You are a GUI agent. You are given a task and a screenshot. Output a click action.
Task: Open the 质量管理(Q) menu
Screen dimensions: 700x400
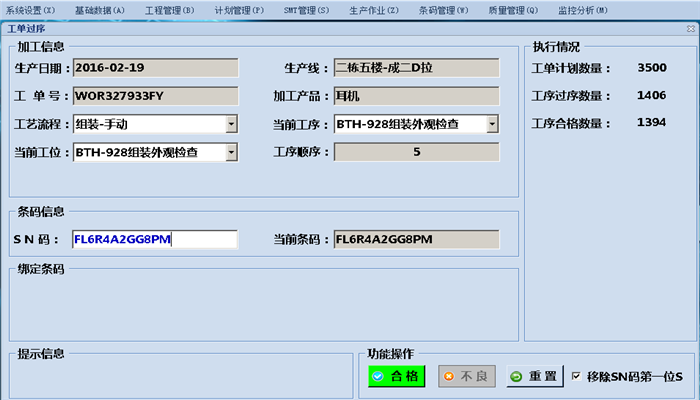click(x=513, y=10)
